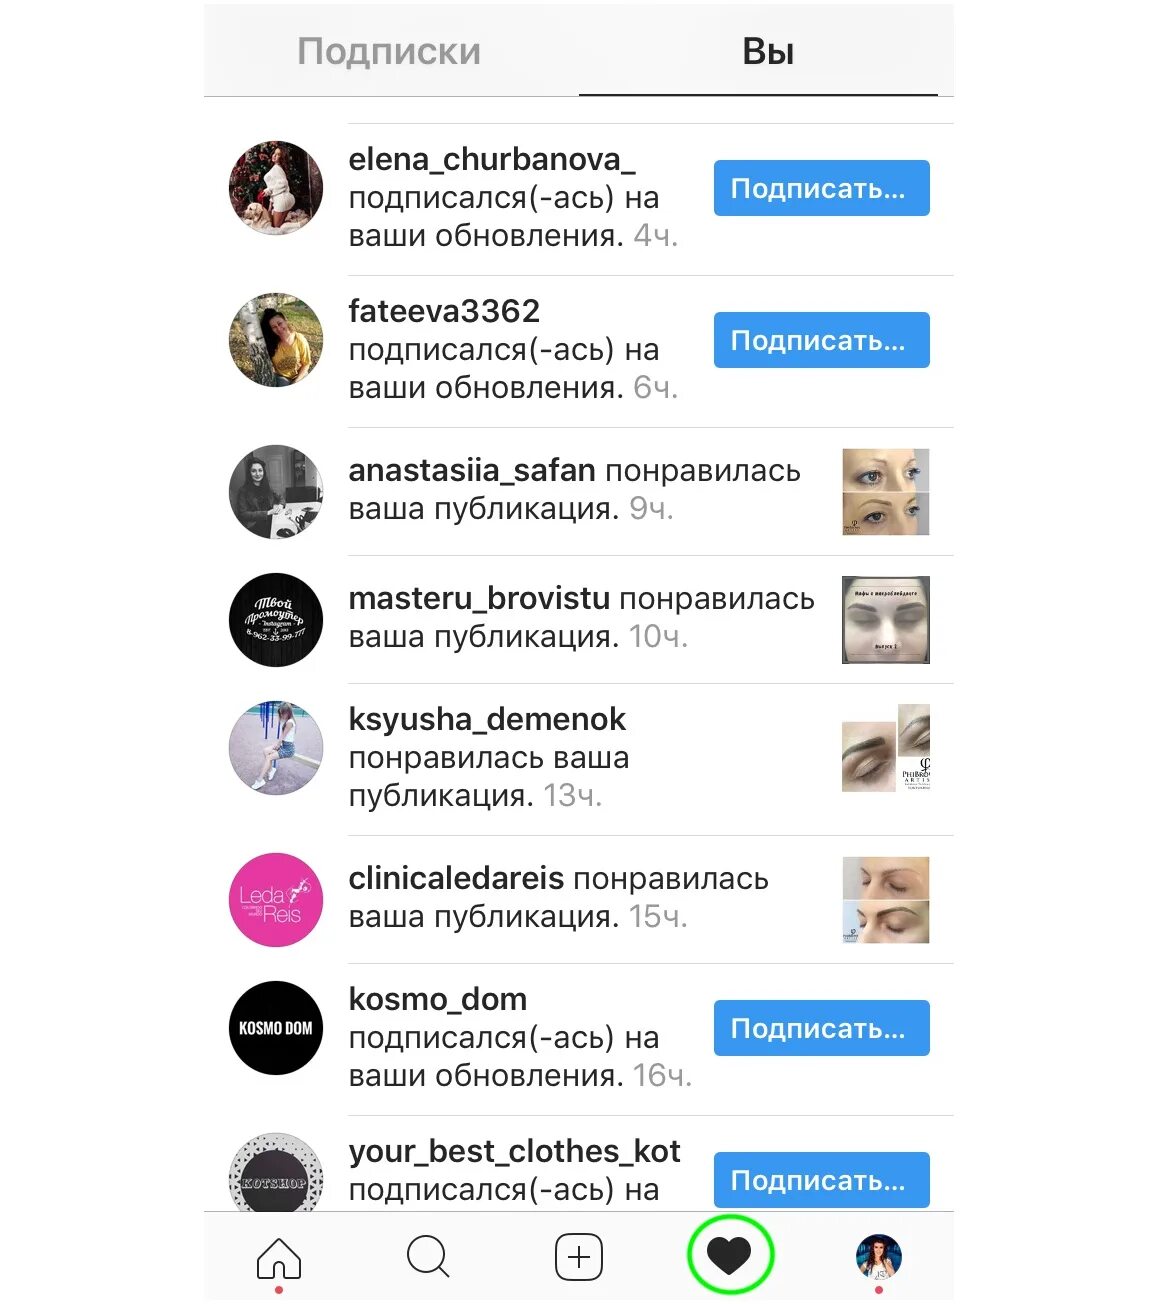This screenshot has height=1304, width=1156.
Task: View post thumbnail liked by ksyusha_demenok
Action: 886,748
